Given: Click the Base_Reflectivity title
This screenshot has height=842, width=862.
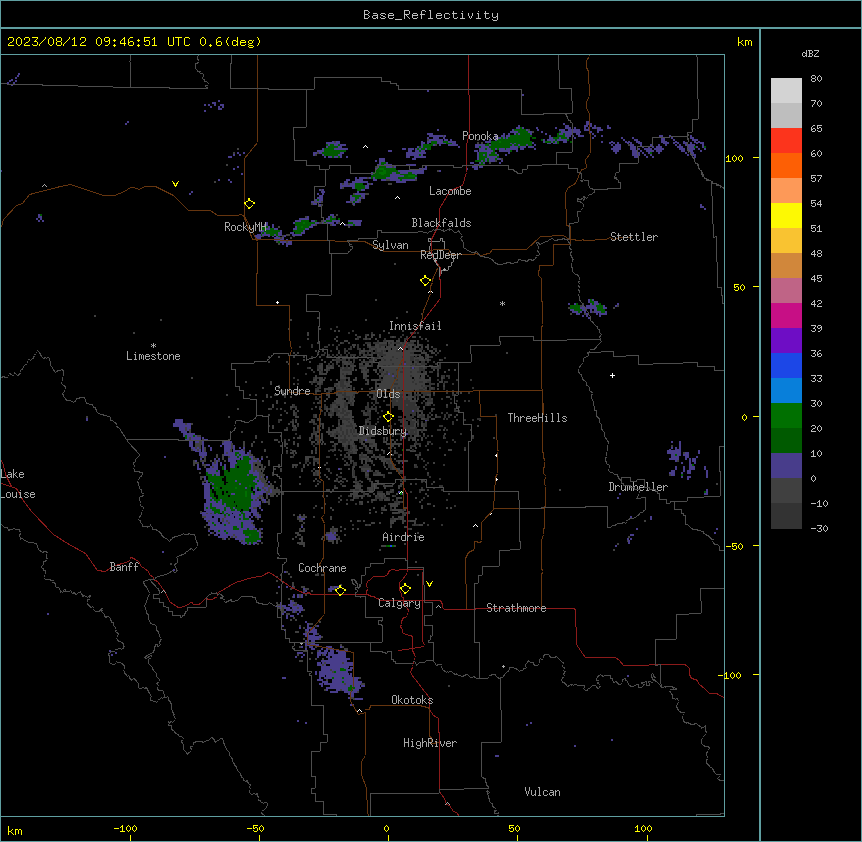Looking at the screenshot, I should (x=431, y=15).
